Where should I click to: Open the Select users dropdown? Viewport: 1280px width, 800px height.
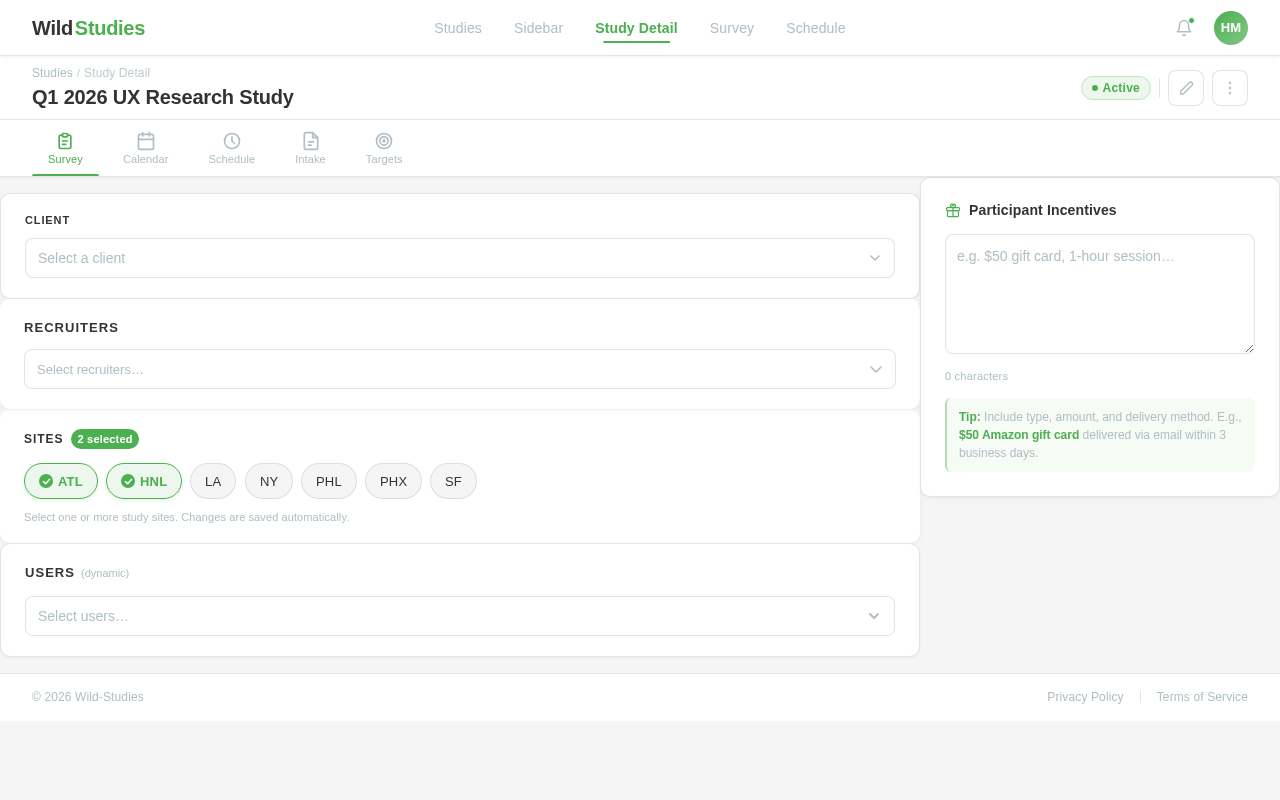point(459,616)
